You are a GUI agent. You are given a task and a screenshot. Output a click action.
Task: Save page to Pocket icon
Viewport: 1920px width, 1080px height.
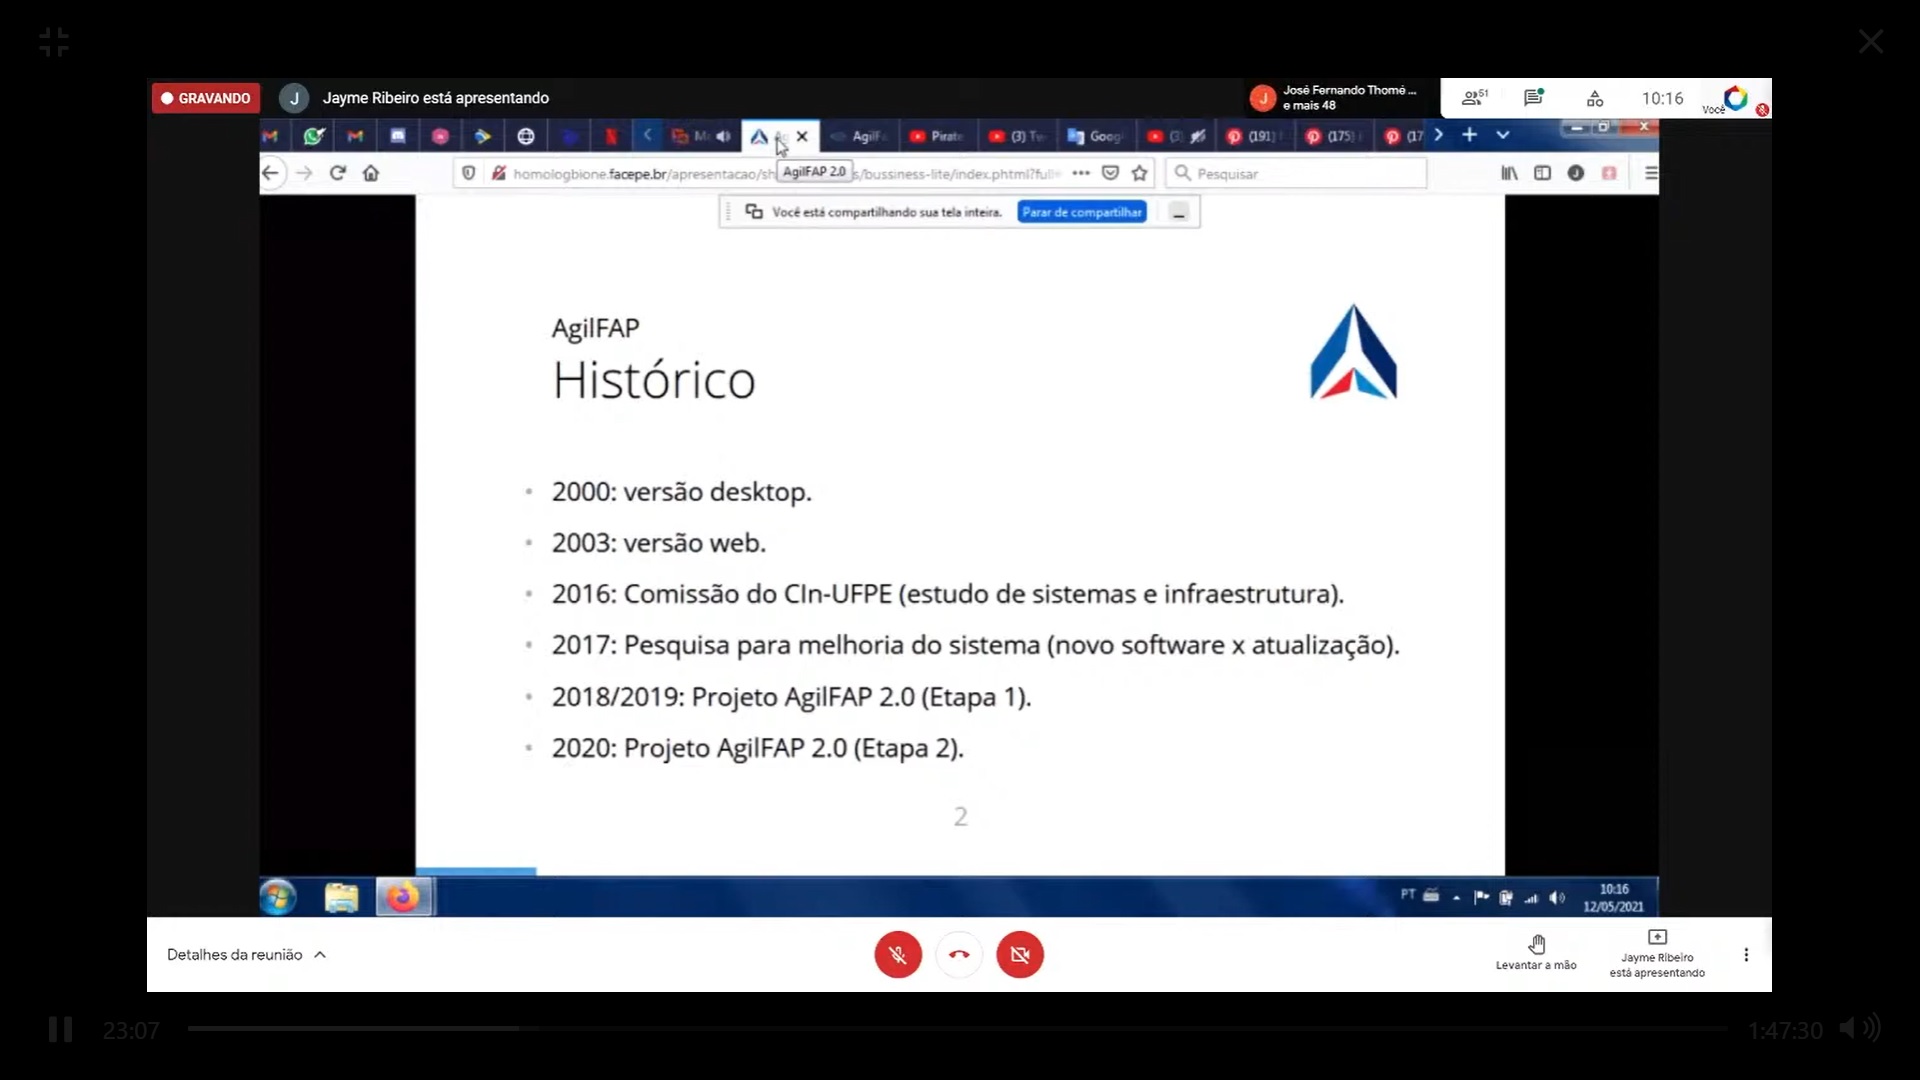tap(1110, 173)
